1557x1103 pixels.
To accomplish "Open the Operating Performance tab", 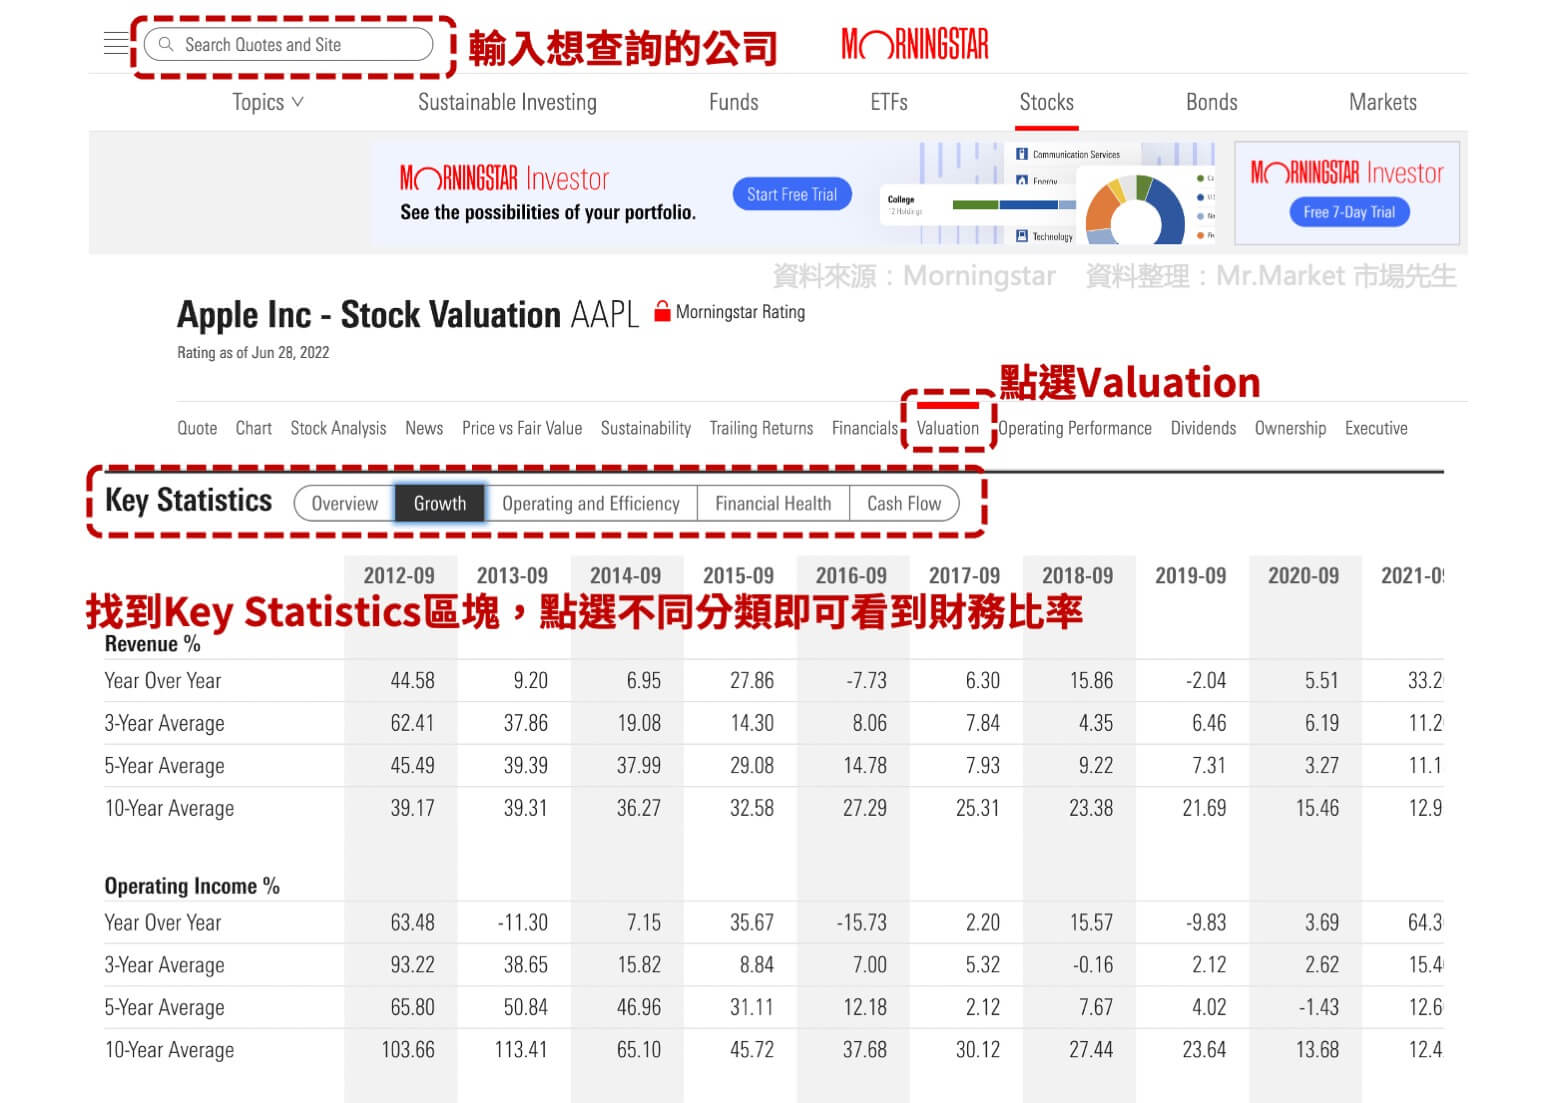I will [x=1075, y=428].
